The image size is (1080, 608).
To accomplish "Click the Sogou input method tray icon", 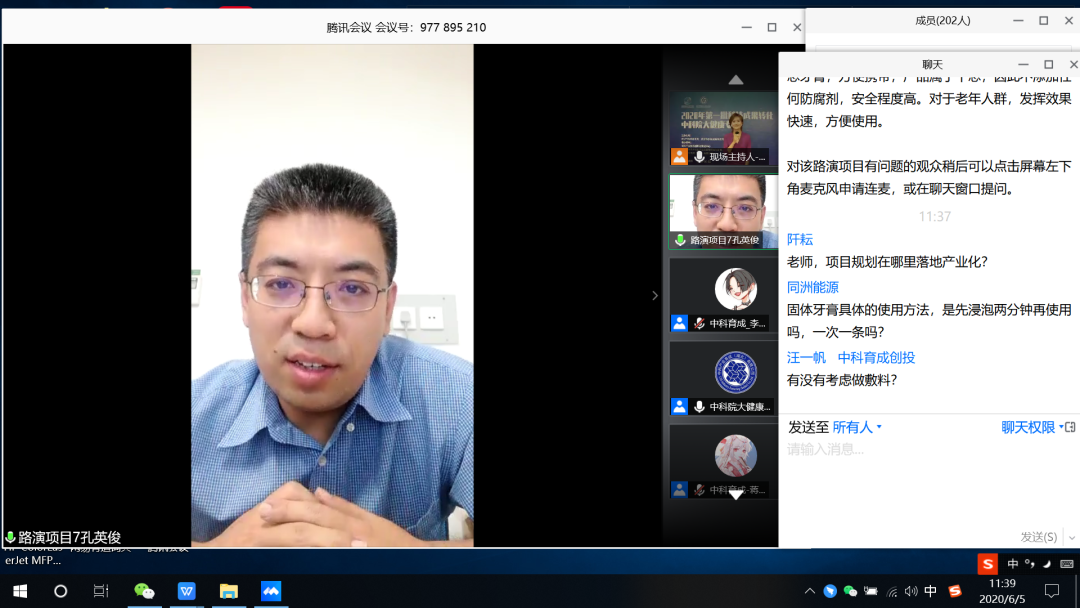I will point(954,591).
